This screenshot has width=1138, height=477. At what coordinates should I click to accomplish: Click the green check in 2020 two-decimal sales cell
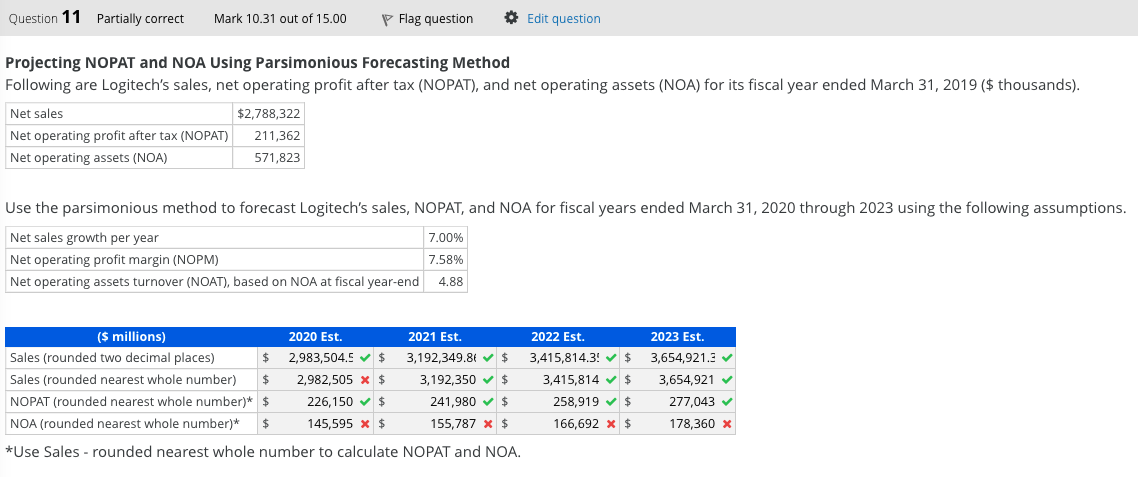(x=365, y=358)
